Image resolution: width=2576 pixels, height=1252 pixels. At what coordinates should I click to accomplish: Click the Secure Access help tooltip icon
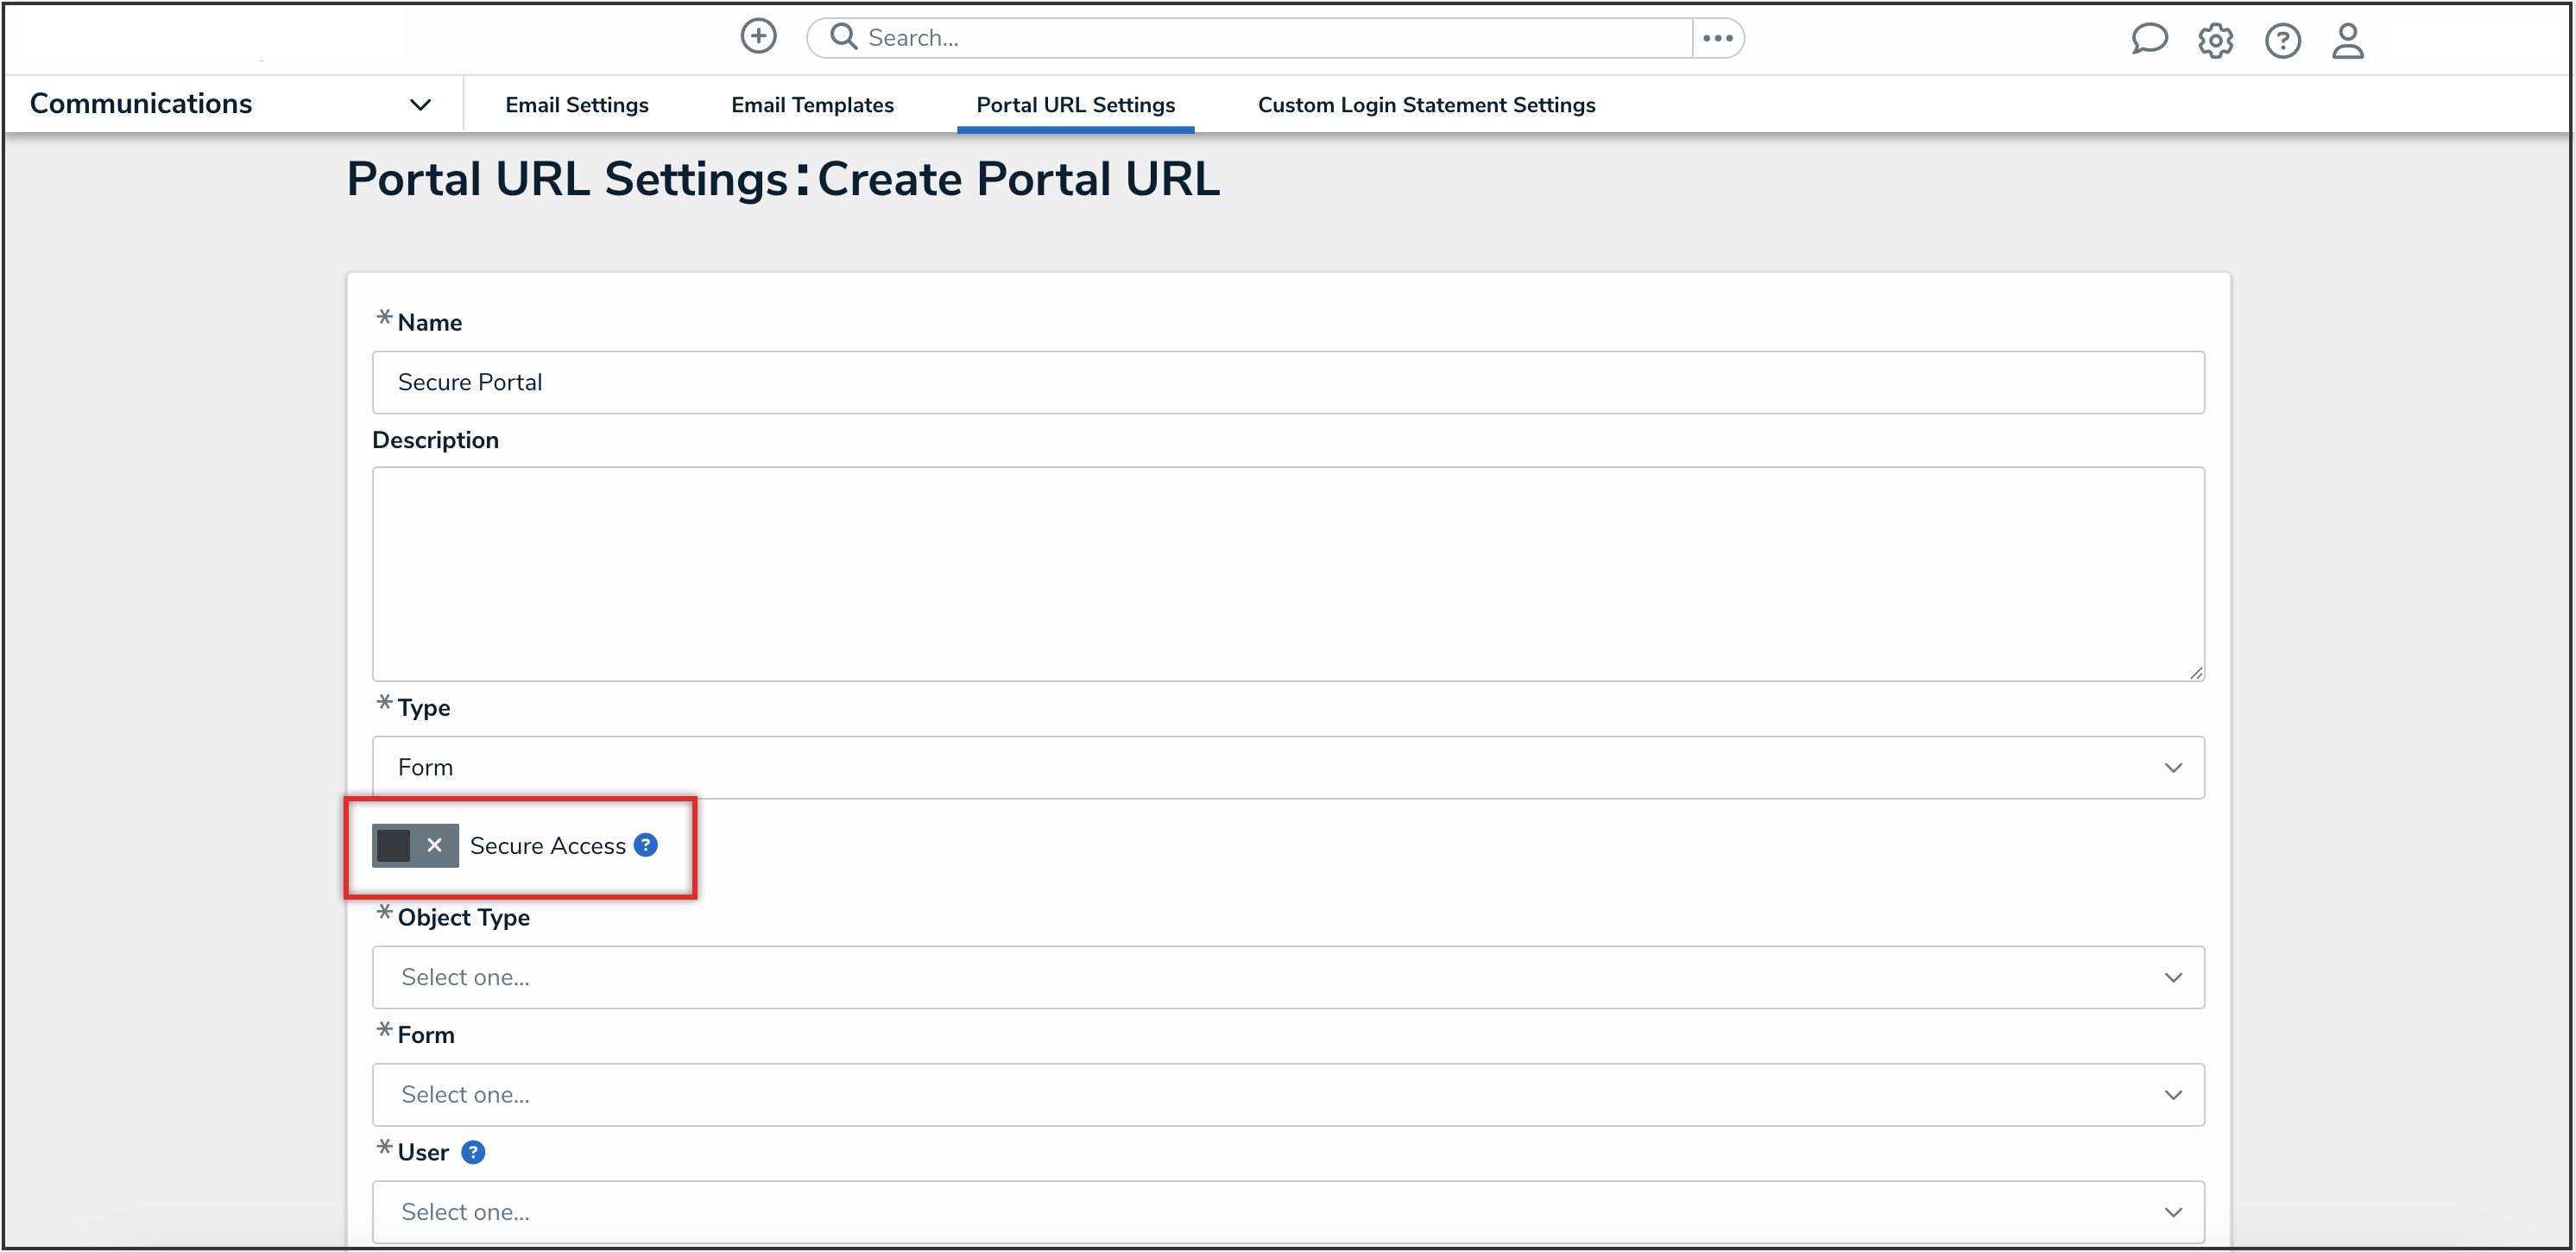pos(646,845)
